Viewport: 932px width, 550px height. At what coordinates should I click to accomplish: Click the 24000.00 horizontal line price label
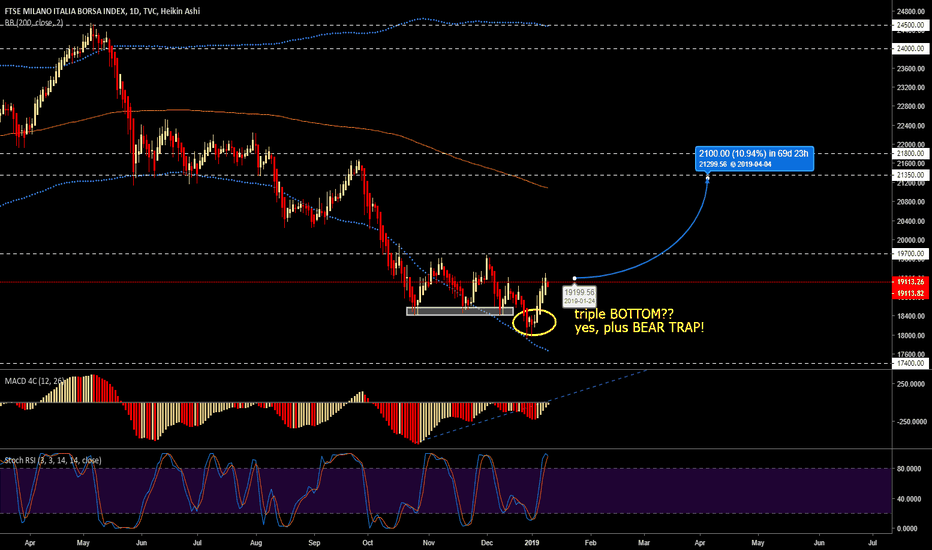(x=910, y=49)
